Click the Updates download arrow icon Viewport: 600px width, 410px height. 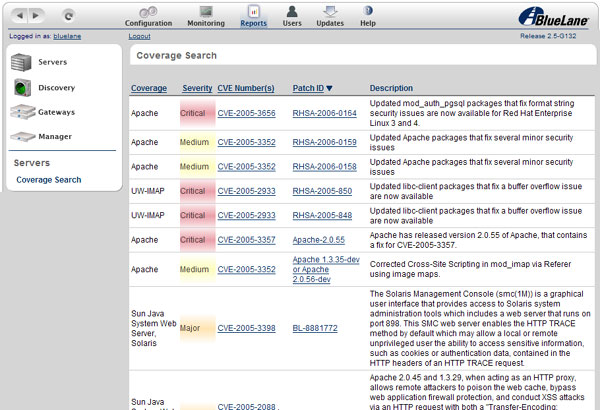point(329,11)
